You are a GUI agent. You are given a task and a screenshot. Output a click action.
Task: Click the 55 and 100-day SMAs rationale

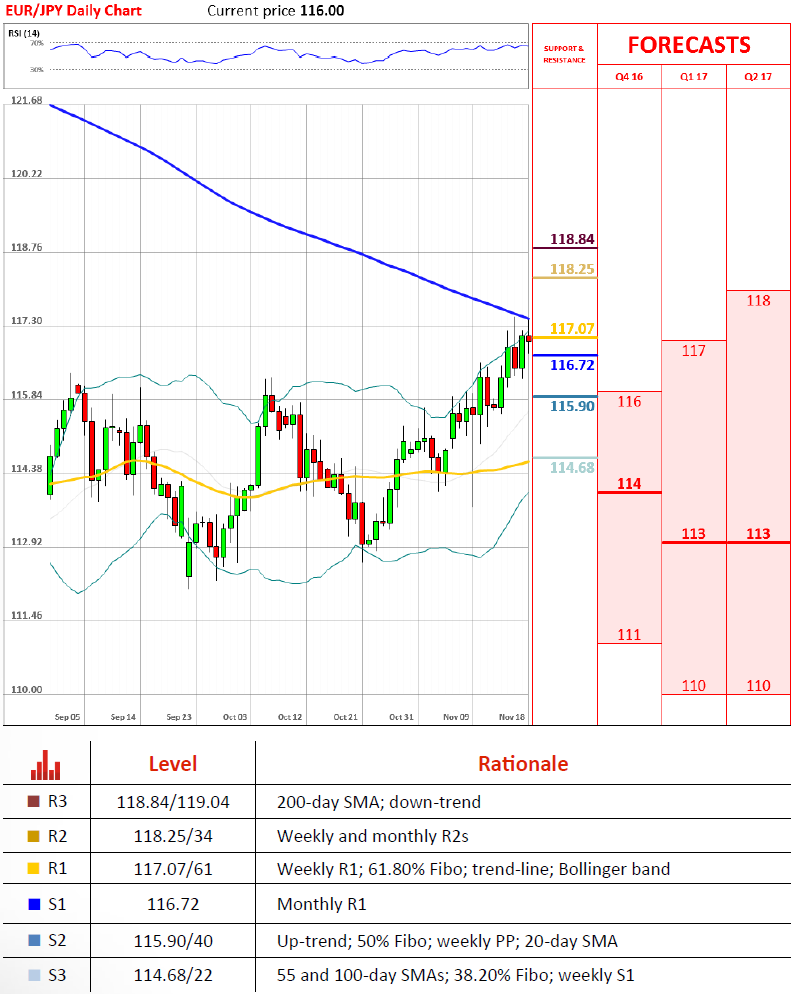pyautogui.click(x=455, y=975)
